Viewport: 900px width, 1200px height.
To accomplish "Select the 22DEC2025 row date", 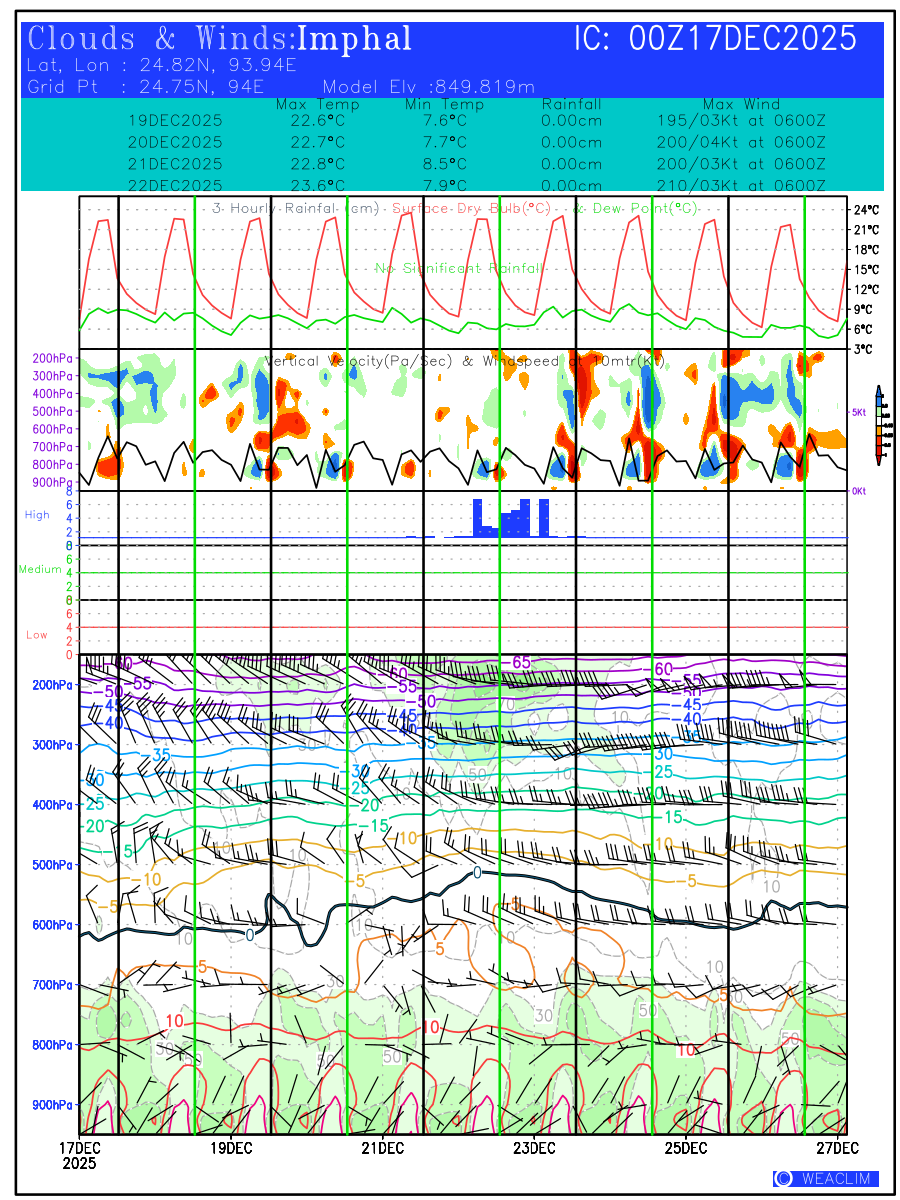I will pos(175,185).
